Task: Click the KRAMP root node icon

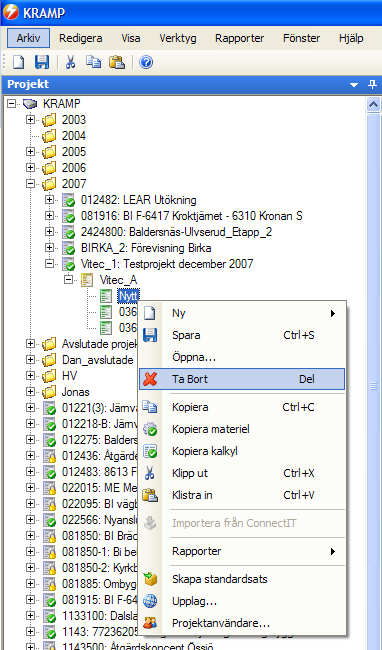Action: click(x=30, y=104)
